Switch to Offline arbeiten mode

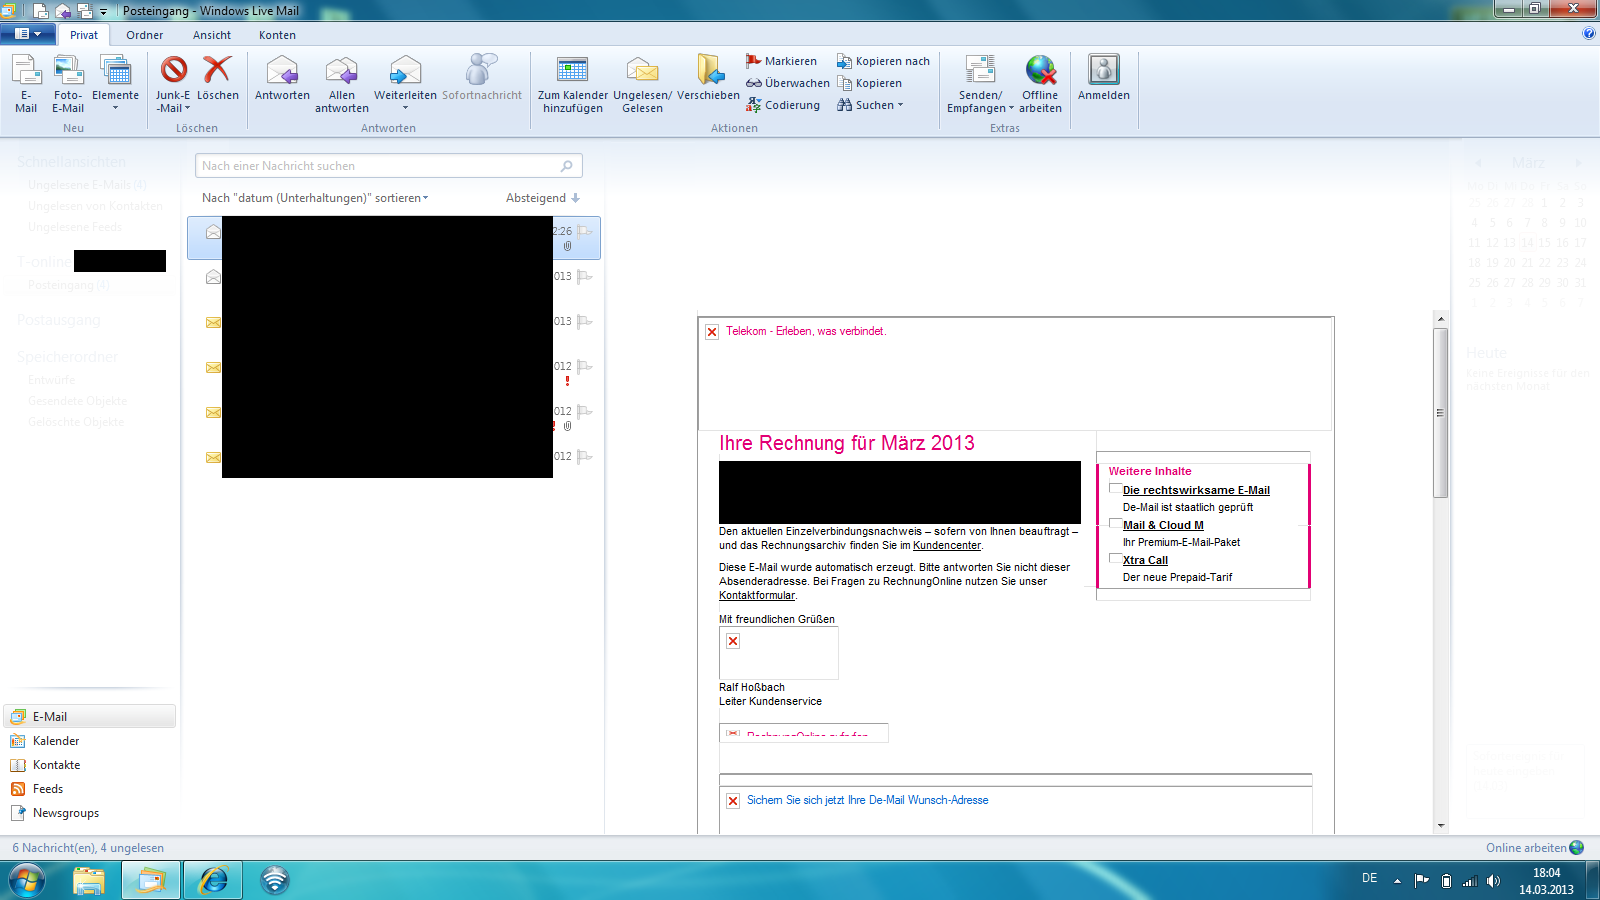click(x=1040, y=83)
